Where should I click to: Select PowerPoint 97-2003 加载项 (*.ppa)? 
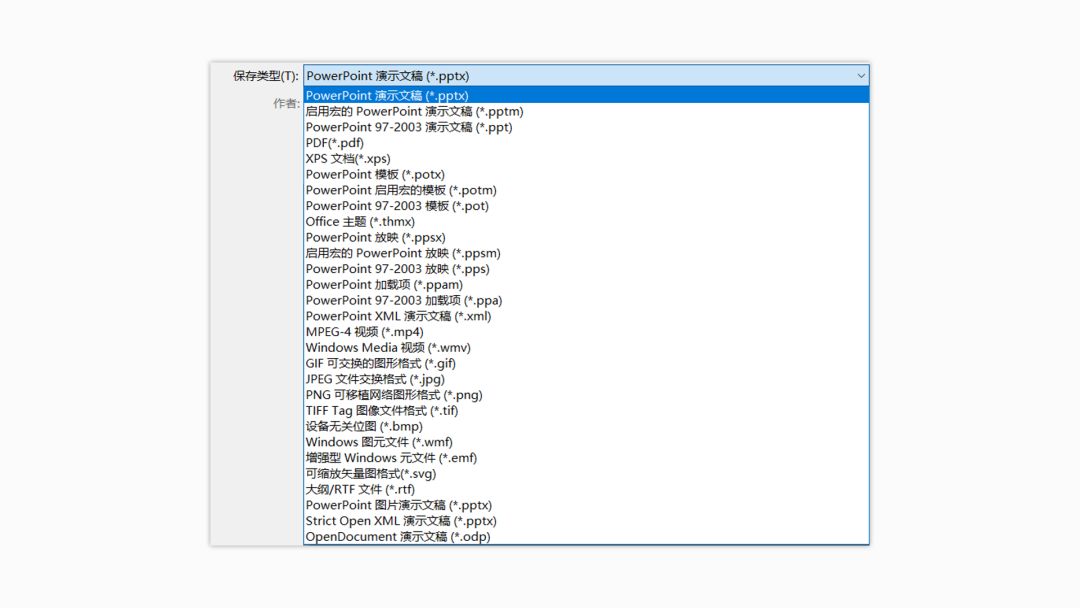click(586, 301)
